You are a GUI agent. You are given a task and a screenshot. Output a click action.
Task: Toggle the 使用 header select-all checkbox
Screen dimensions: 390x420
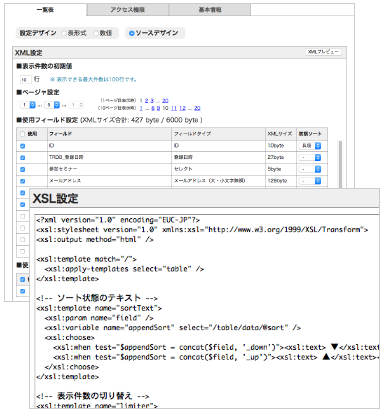coord(23,134)
